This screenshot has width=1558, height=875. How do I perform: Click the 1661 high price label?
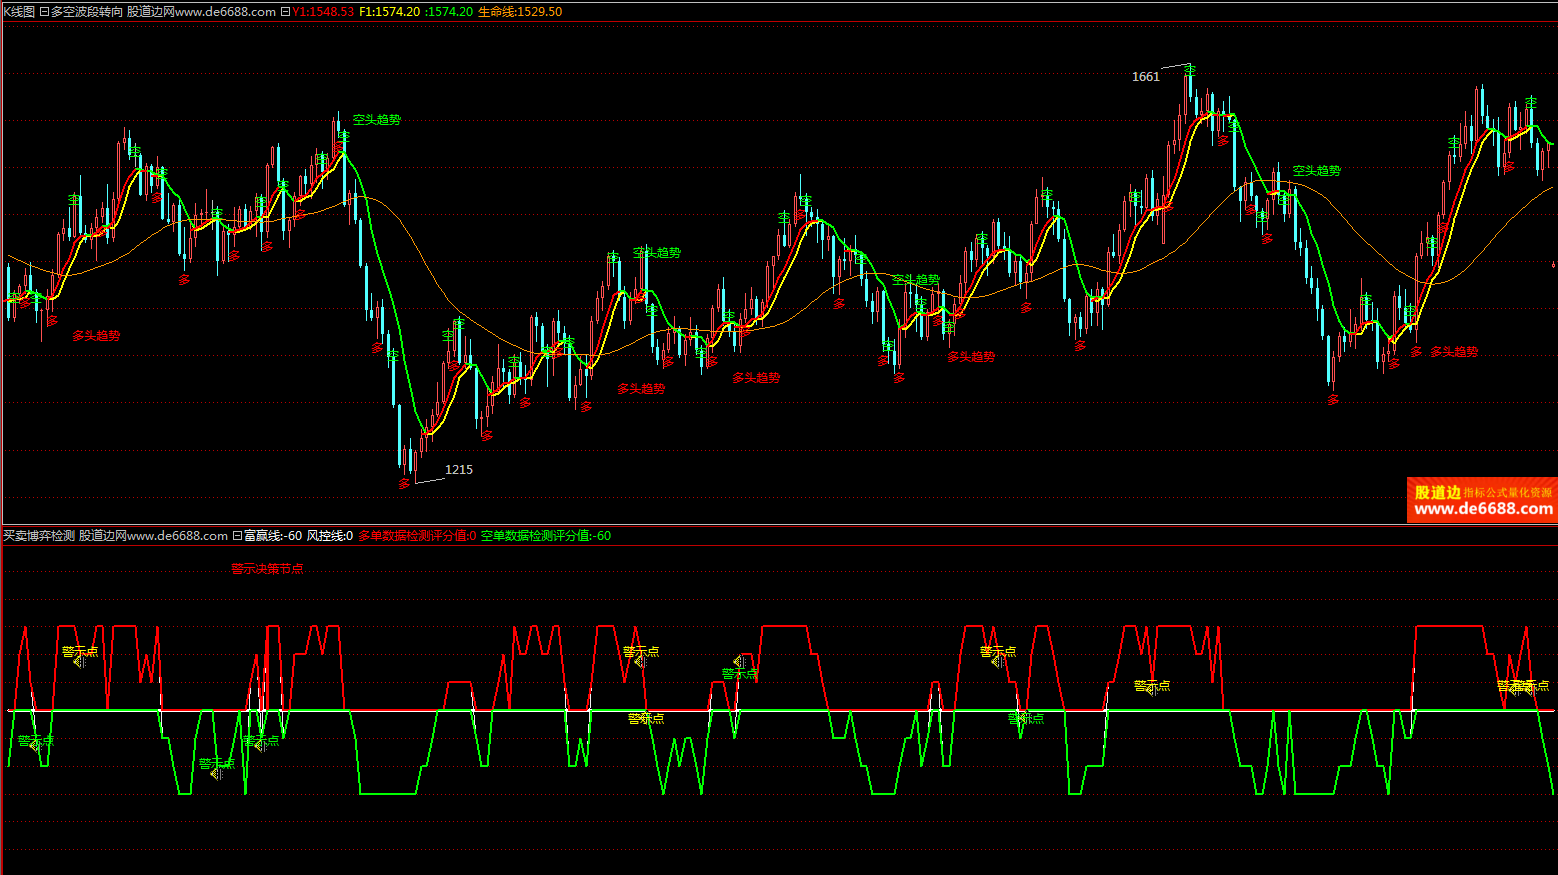[1145, 77]
